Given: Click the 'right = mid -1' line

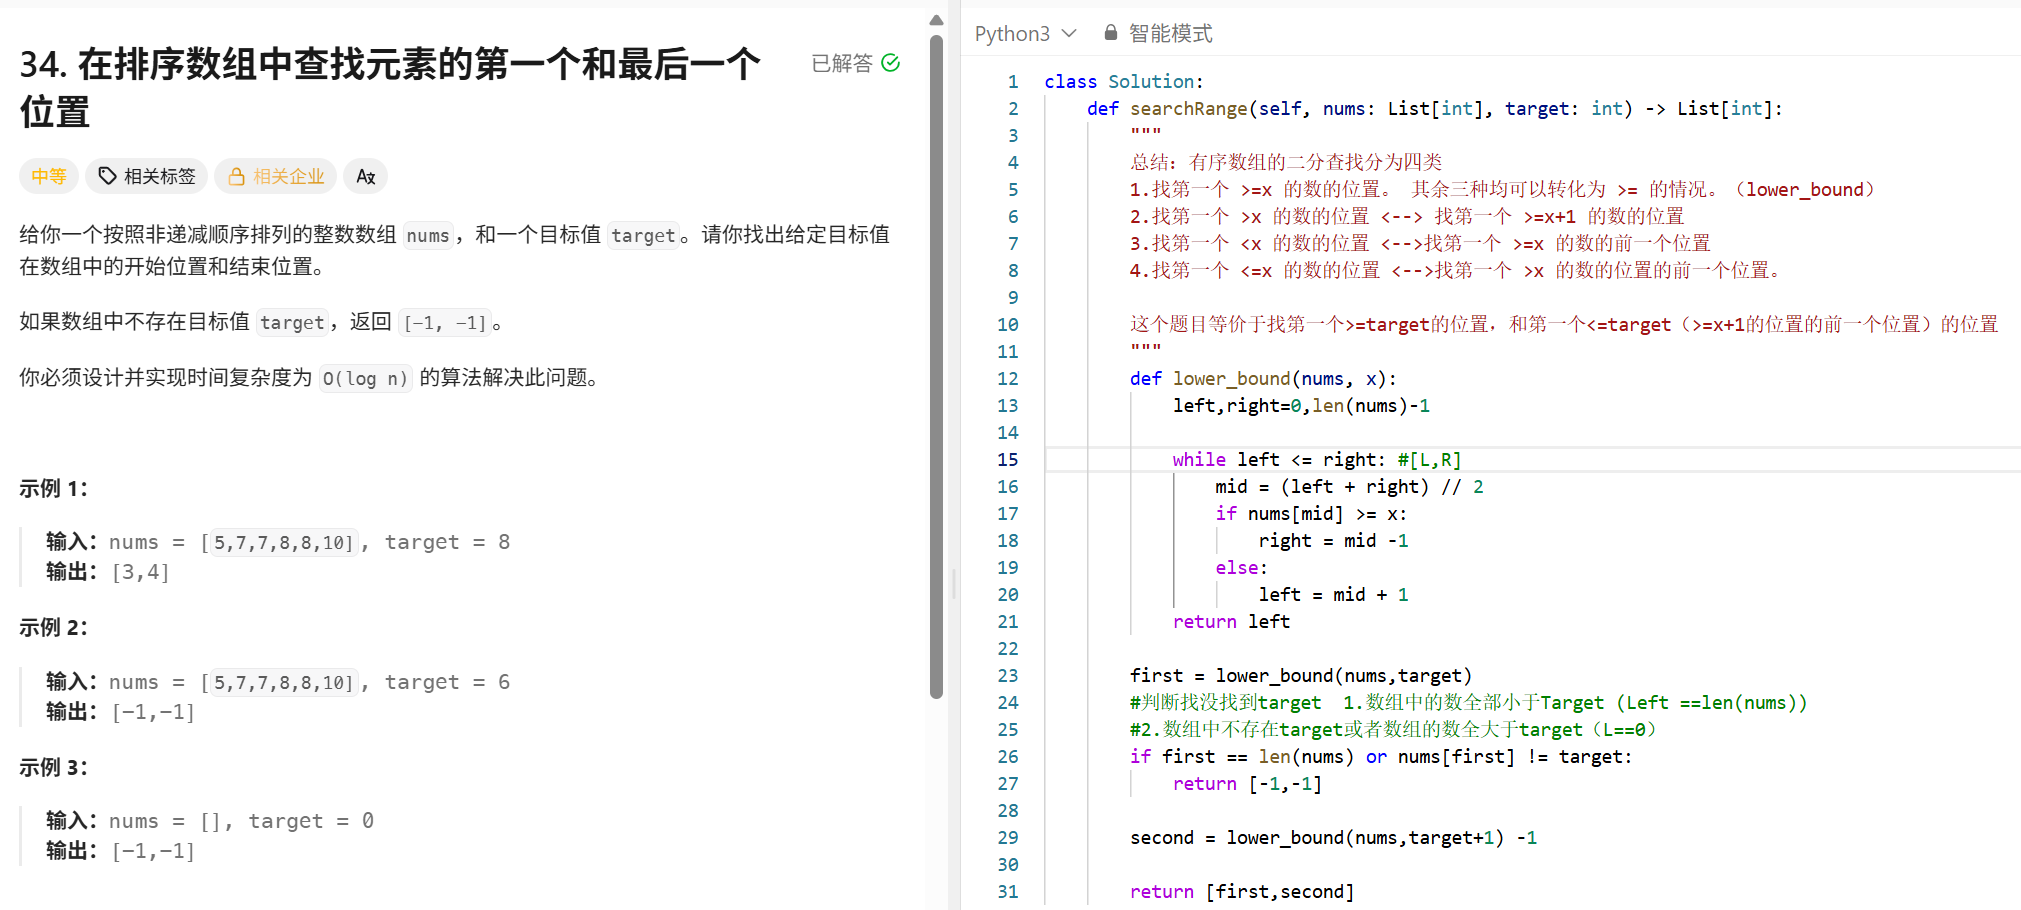Looking at the screenshot, I should pos(1333,541).
